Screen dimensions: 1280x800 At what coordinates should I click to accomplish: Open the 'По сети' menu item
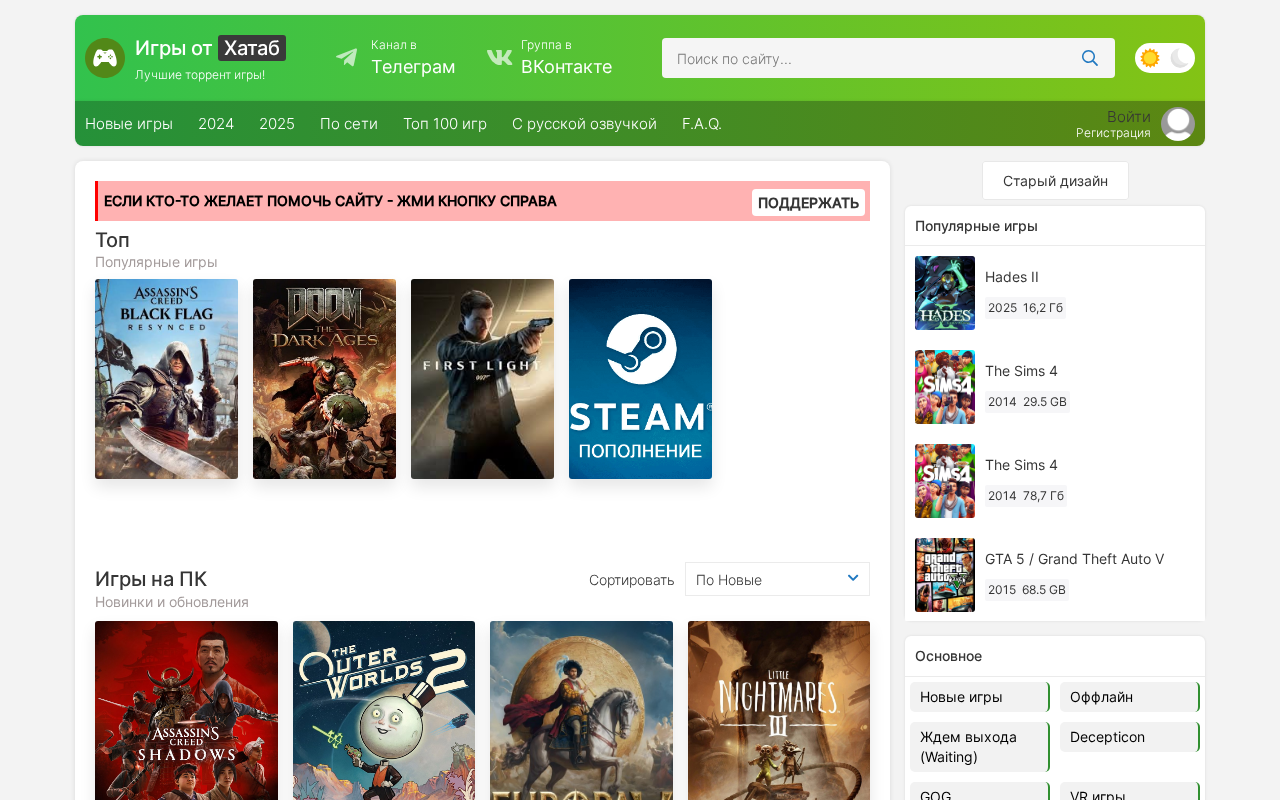pyautogui.click(x=349, y=124)
